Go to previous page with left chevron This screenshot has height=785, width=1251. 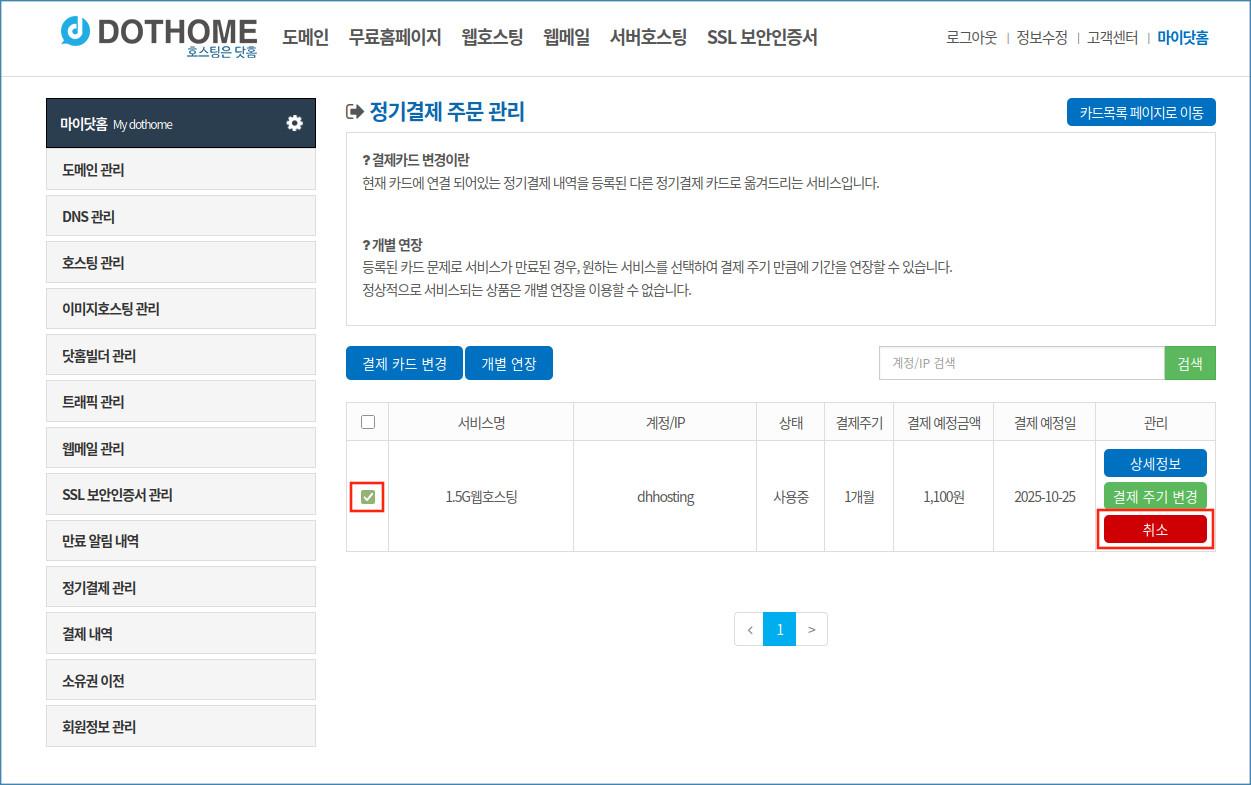pos(749,629)
